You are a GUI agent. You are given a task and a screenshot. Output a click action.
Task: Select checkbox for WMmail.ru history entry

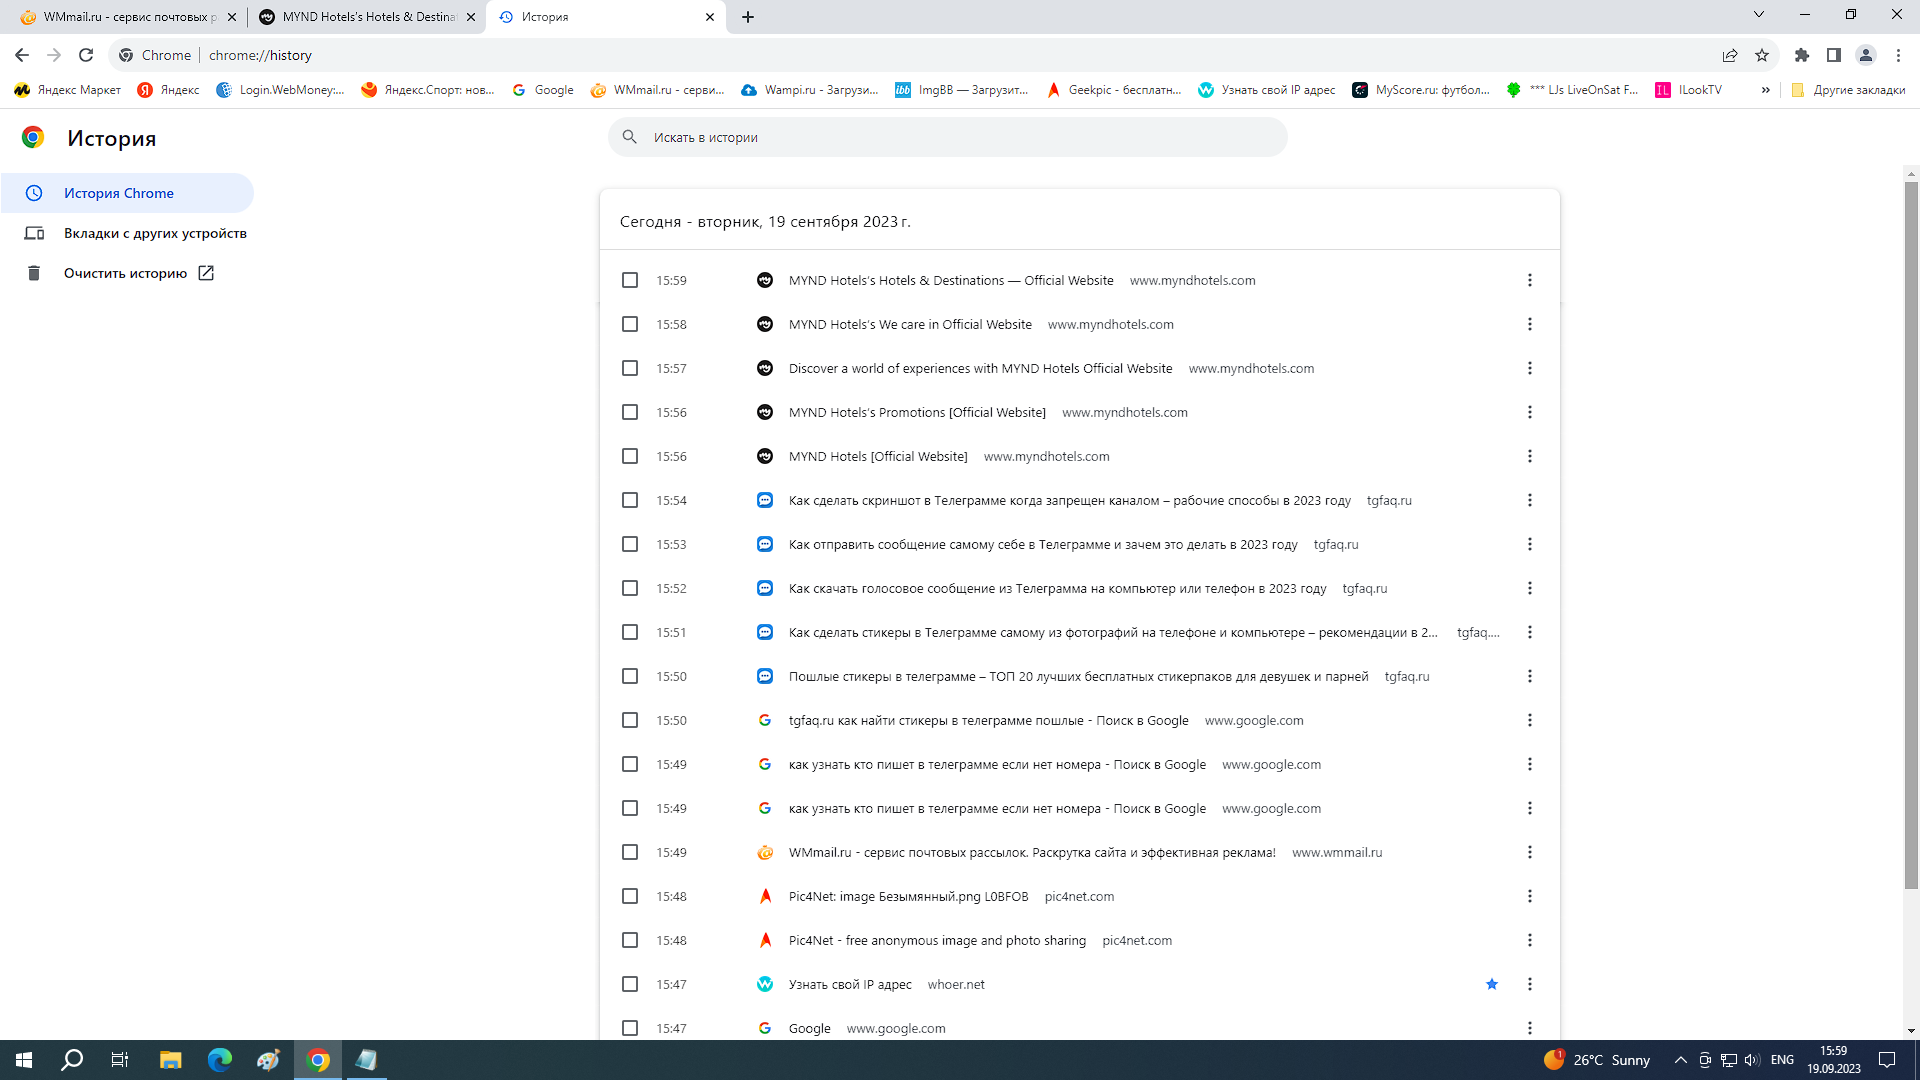pyautogui.click(x=630, y=852)
